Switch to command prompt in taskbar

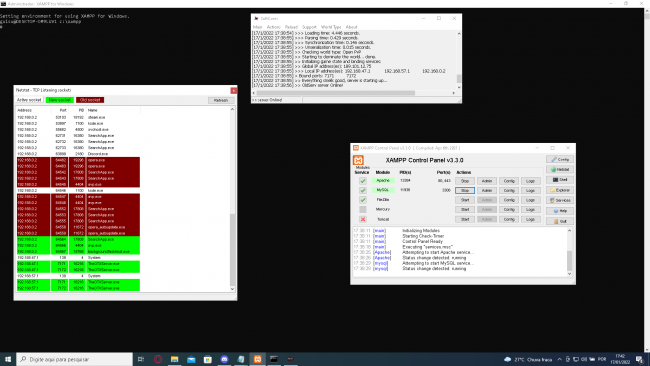pyautogui.click(x=274, y=359)
